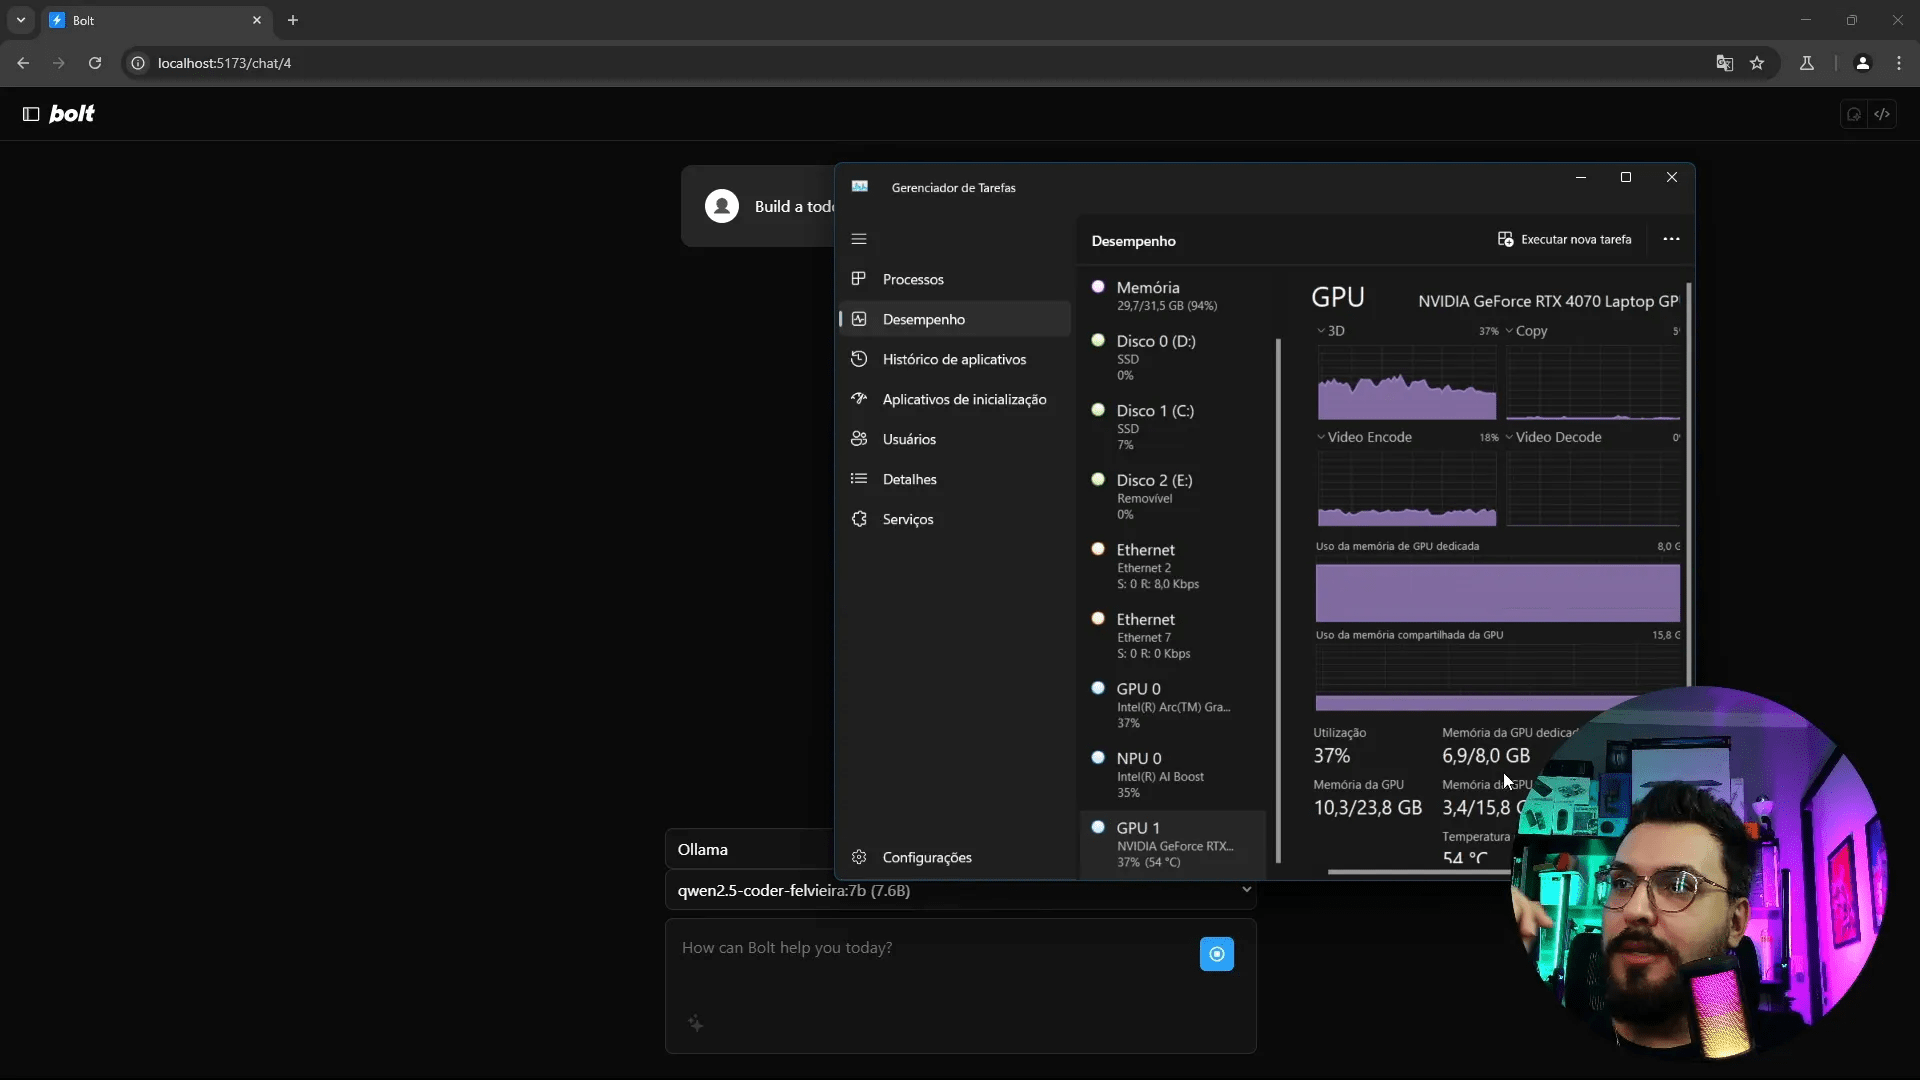Image resolution: width=1920 pixels, height=1080 pixels.
Task: Open the Chrome tab search dropdown
Action: (21, 20)
